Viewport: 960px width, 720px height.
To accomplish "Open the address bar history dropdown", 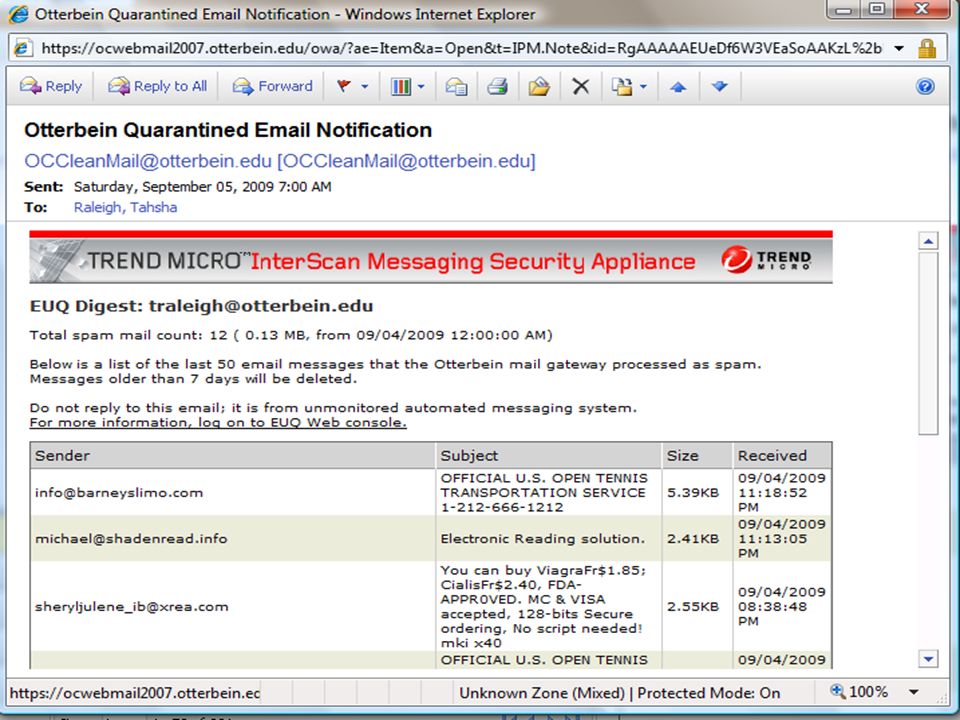I will coord(899,48).
